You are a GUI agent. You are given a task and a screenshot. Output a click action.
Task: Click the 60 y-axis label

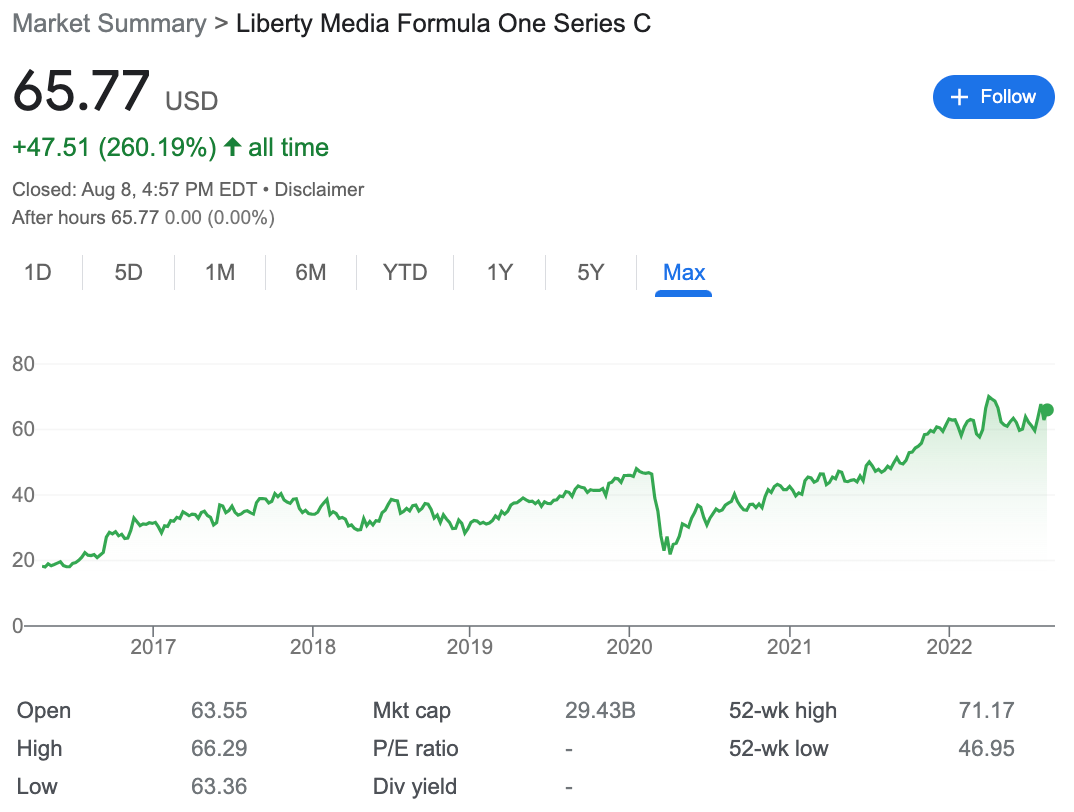coord(23,430)
